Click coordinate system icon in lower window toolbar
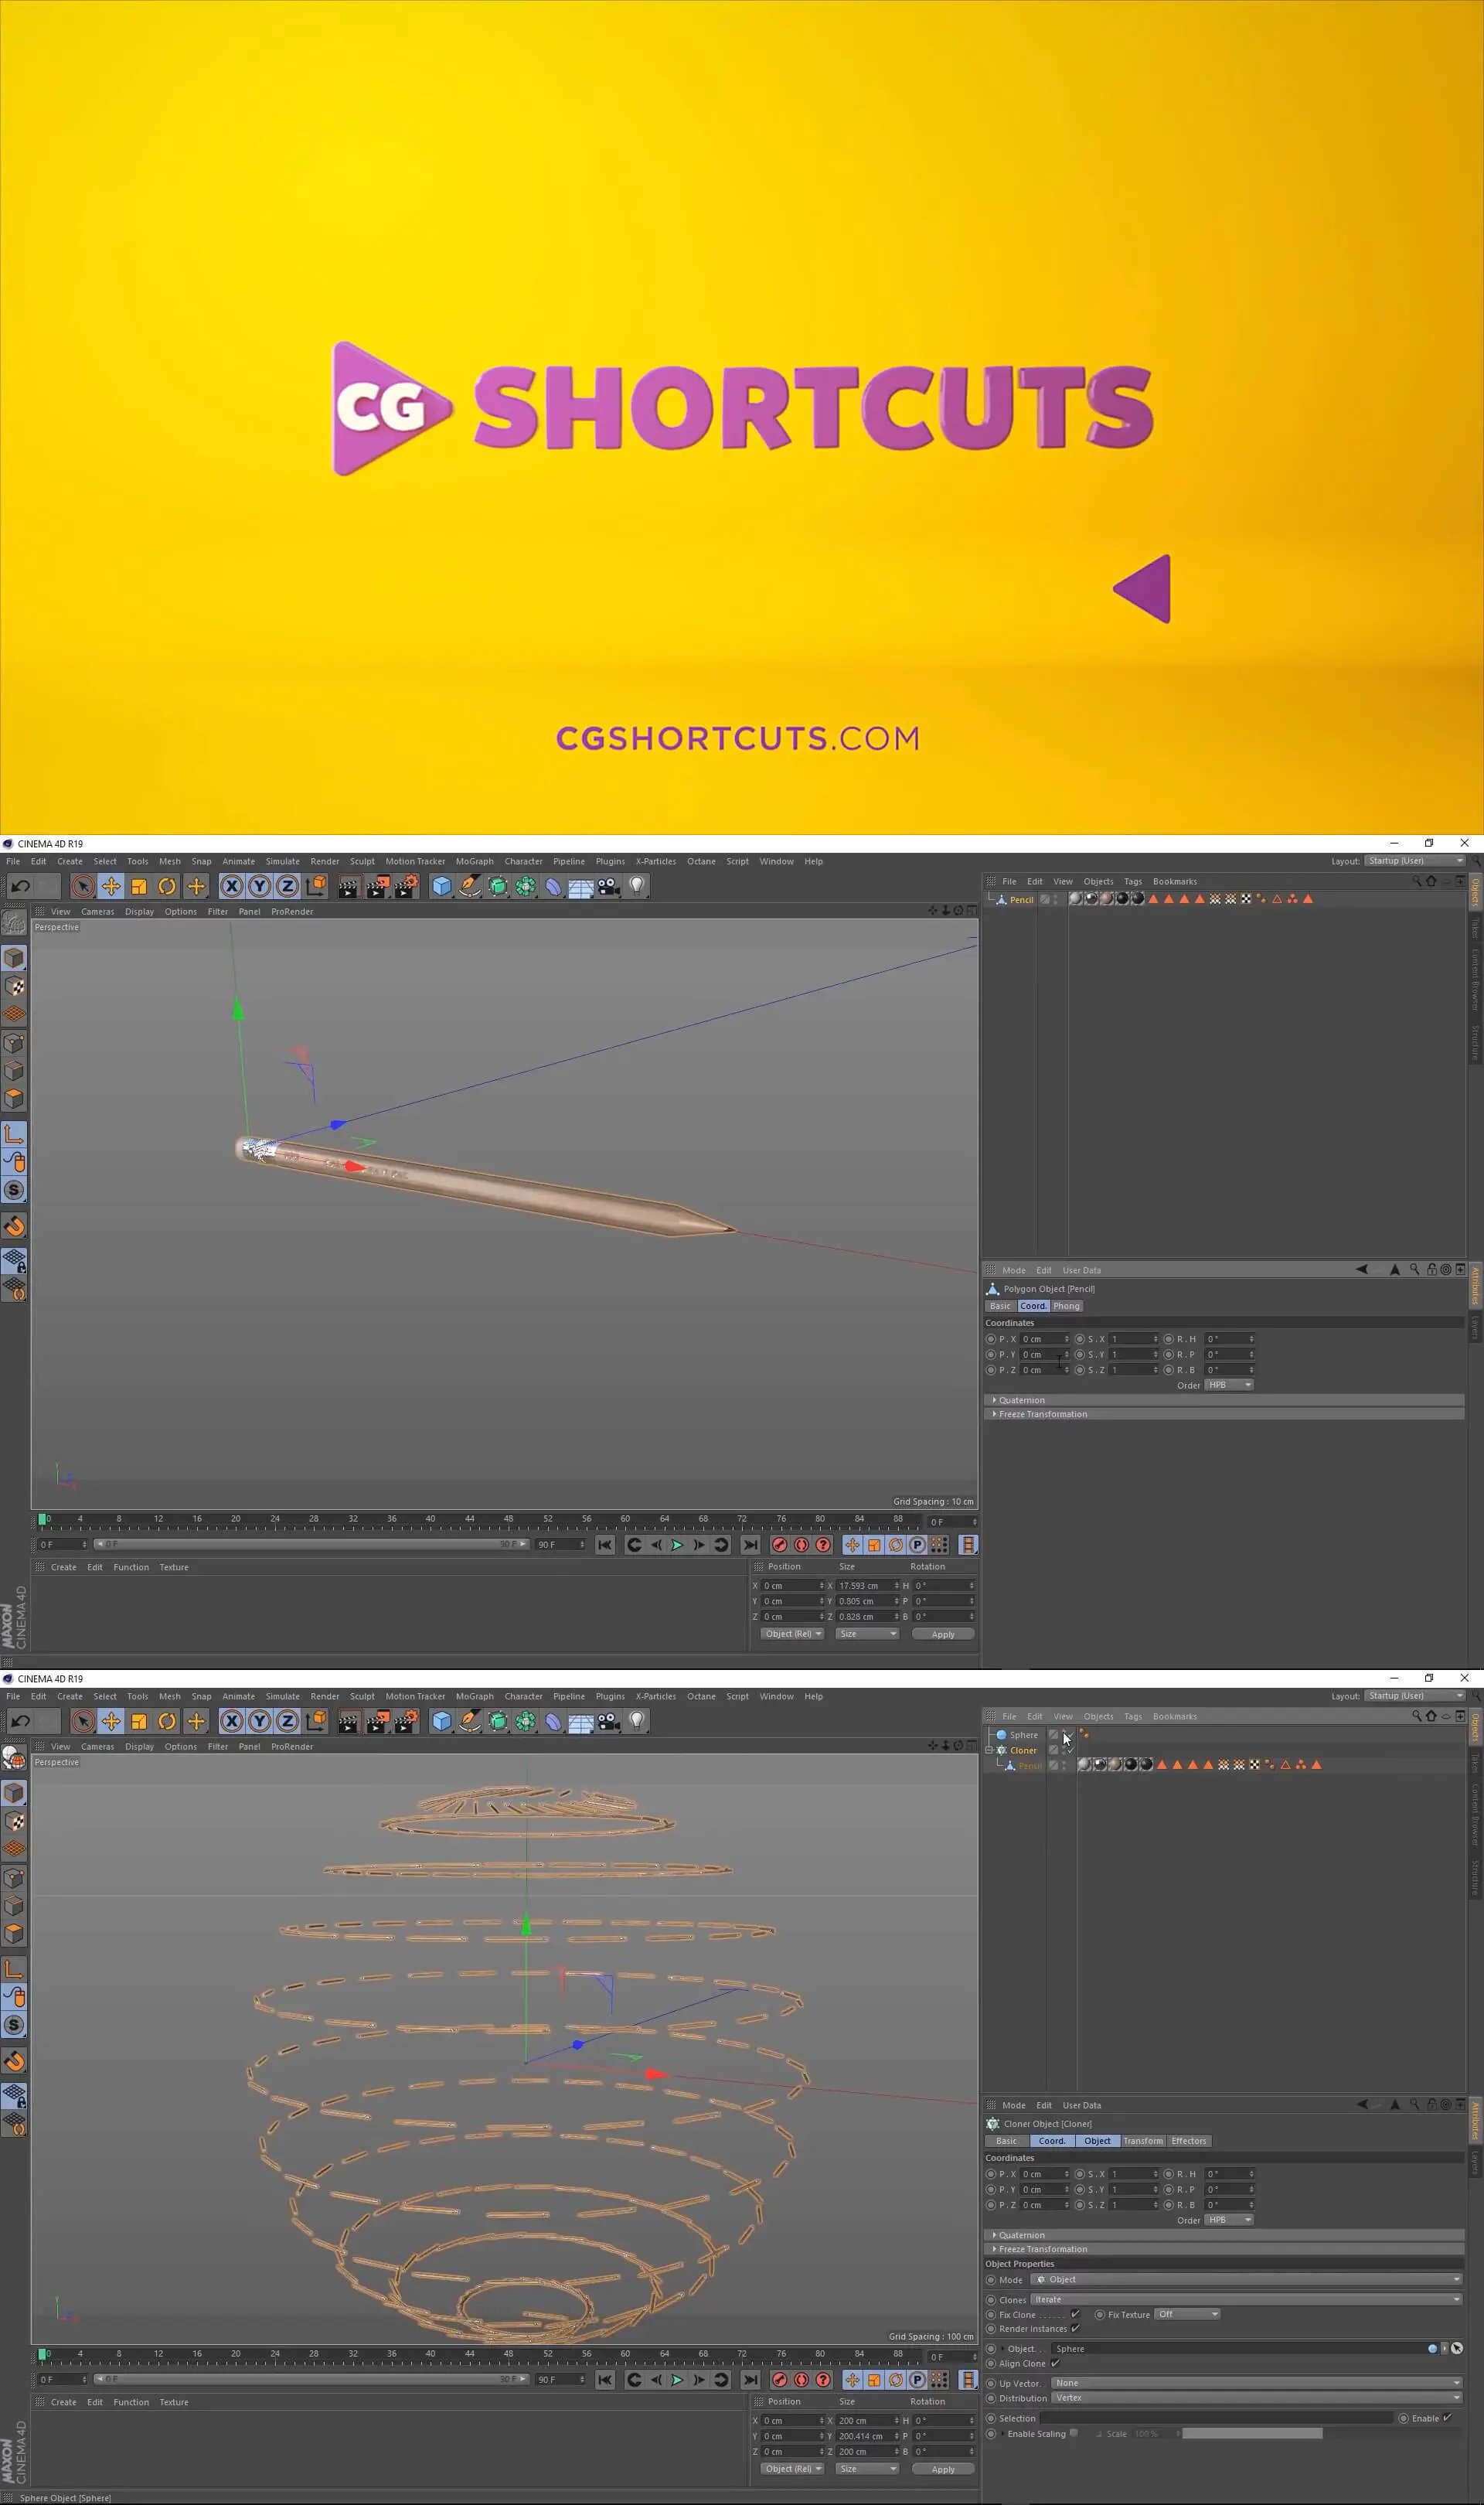Screen dimensions: 1484x2505 [x=316, y=1721]
